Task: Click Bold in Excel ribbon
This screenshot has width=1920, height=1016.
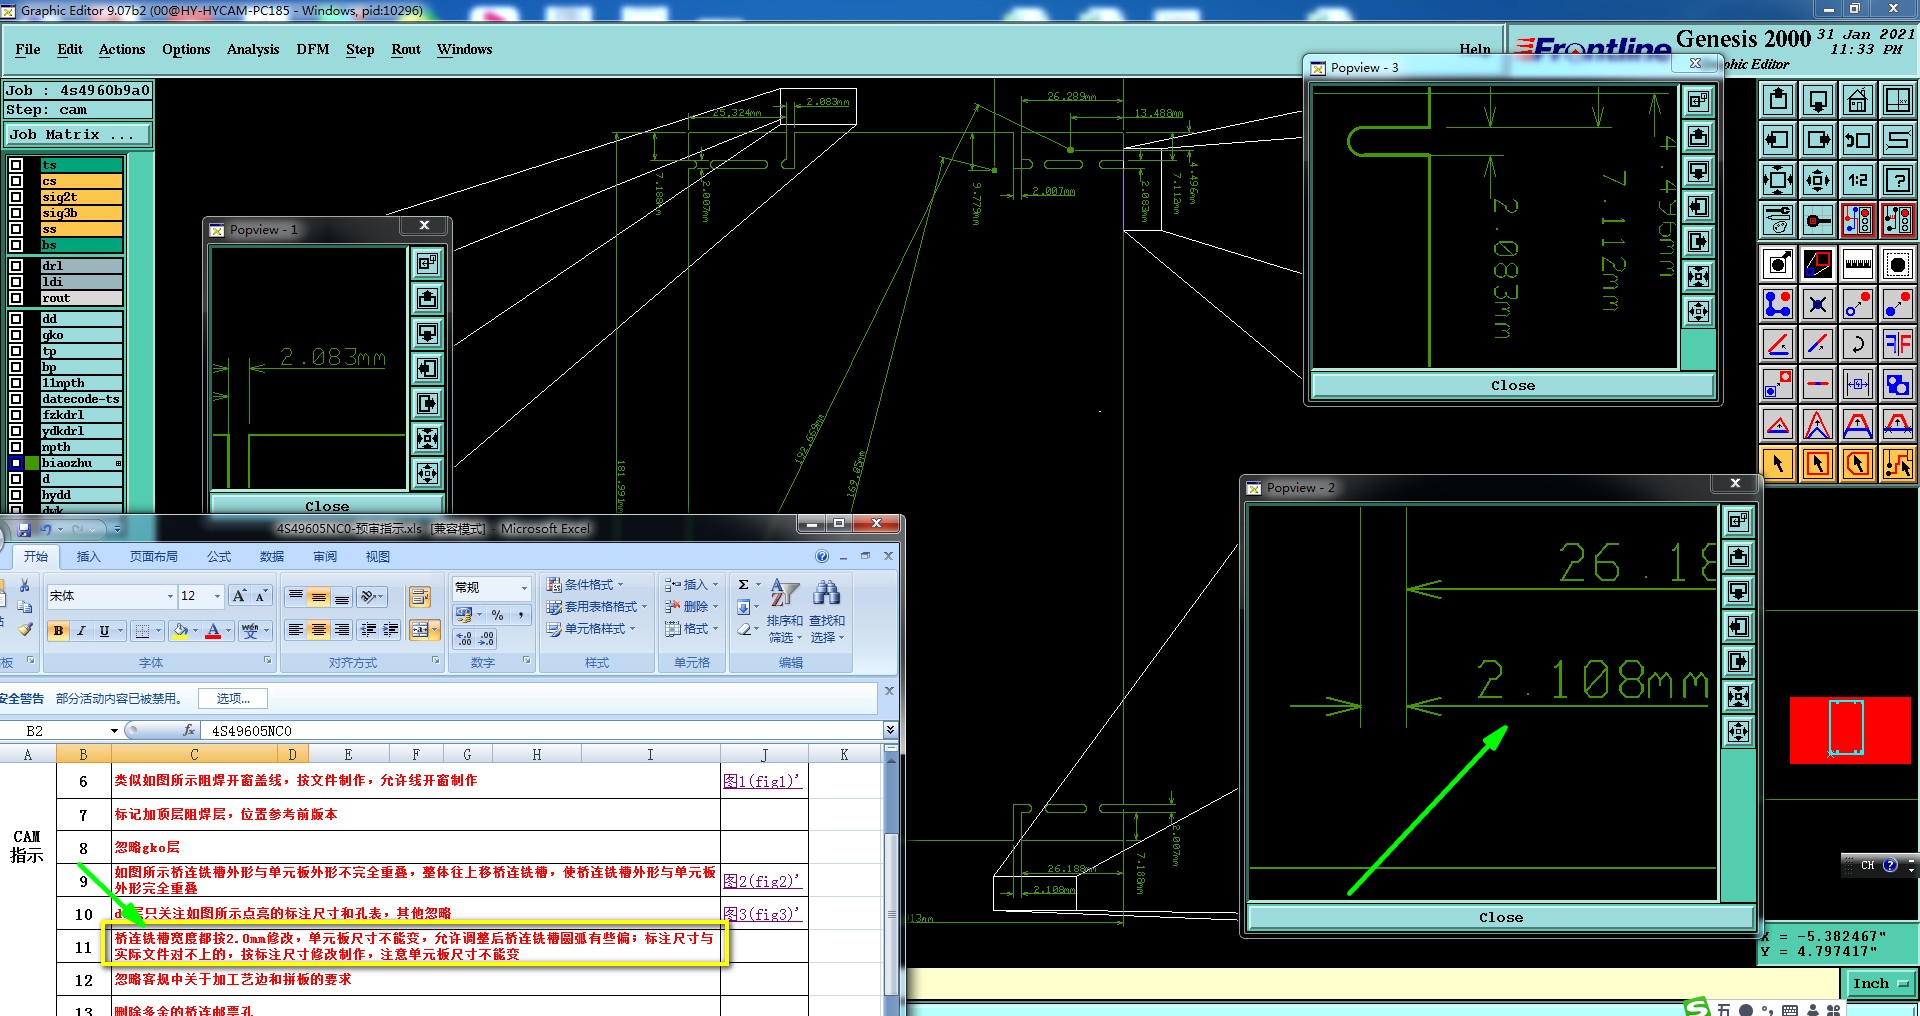Action: pos(58,631)
